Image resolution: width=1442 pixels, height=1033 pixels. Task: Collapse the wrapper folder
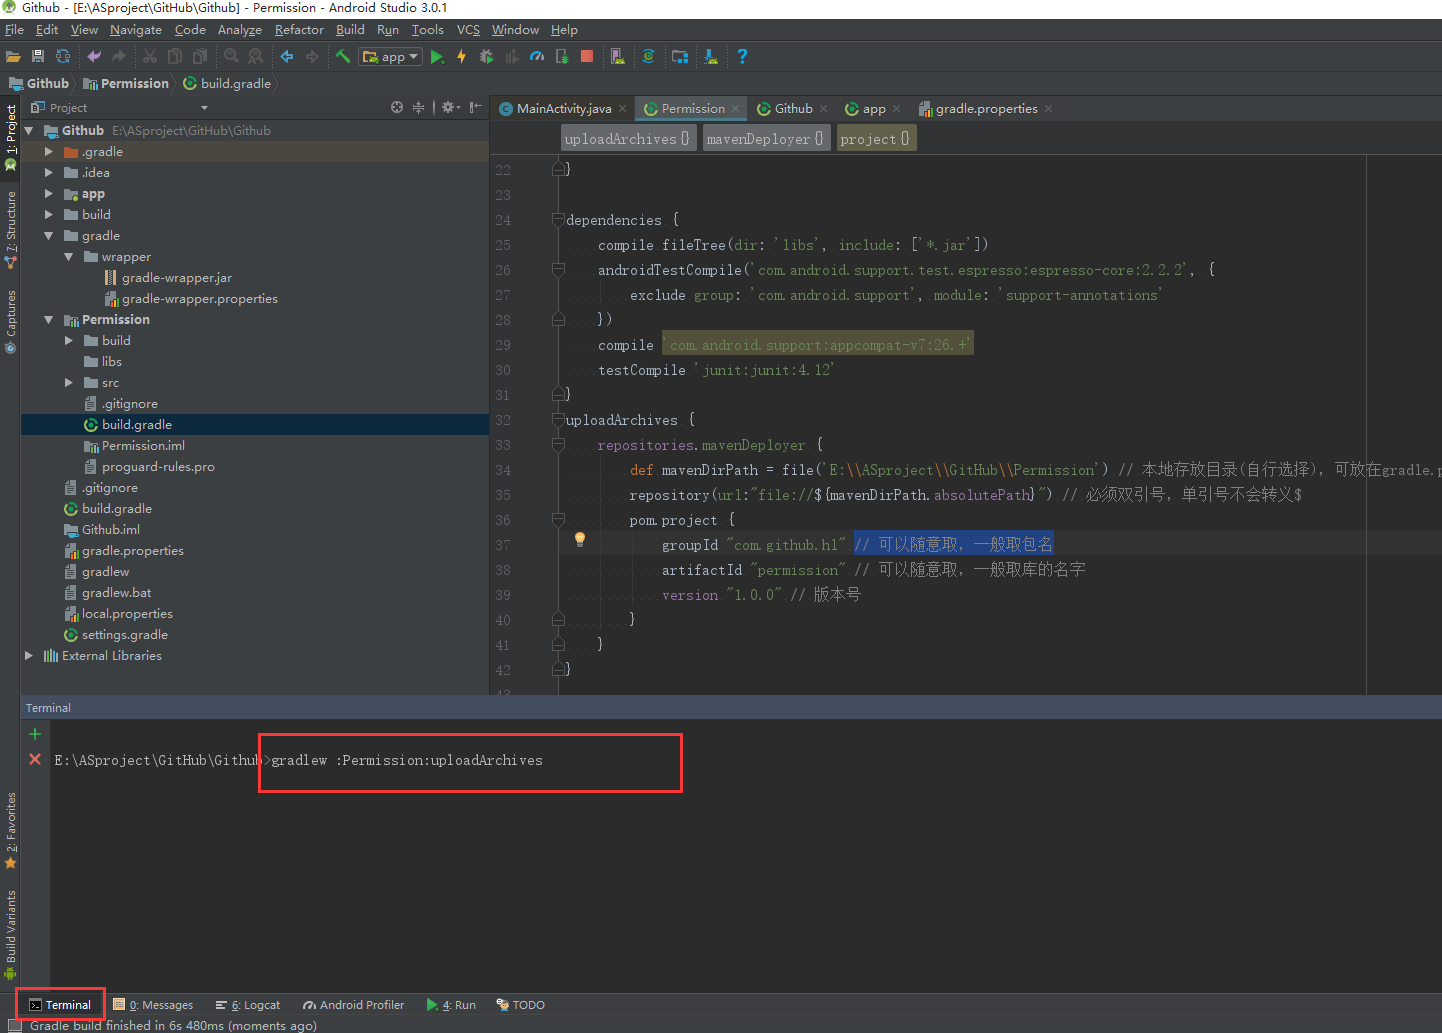point(68,257)
